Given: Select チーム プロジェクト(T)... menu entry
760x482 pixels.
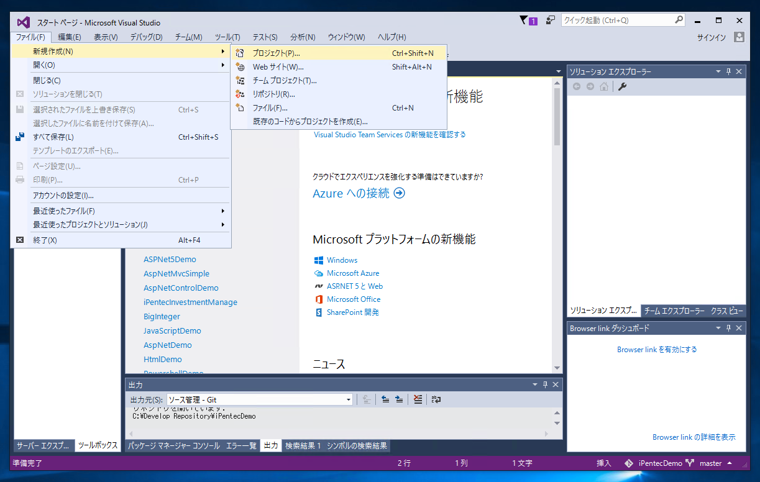Looking at the screenshot, I should pos(339,80).
